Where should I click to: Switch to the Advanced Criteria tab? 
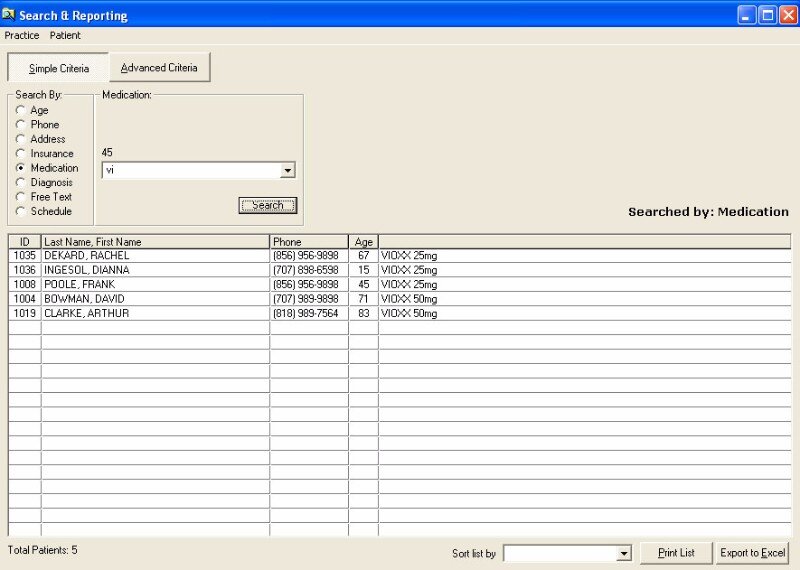pyautogui.click(x=159, y=68)
